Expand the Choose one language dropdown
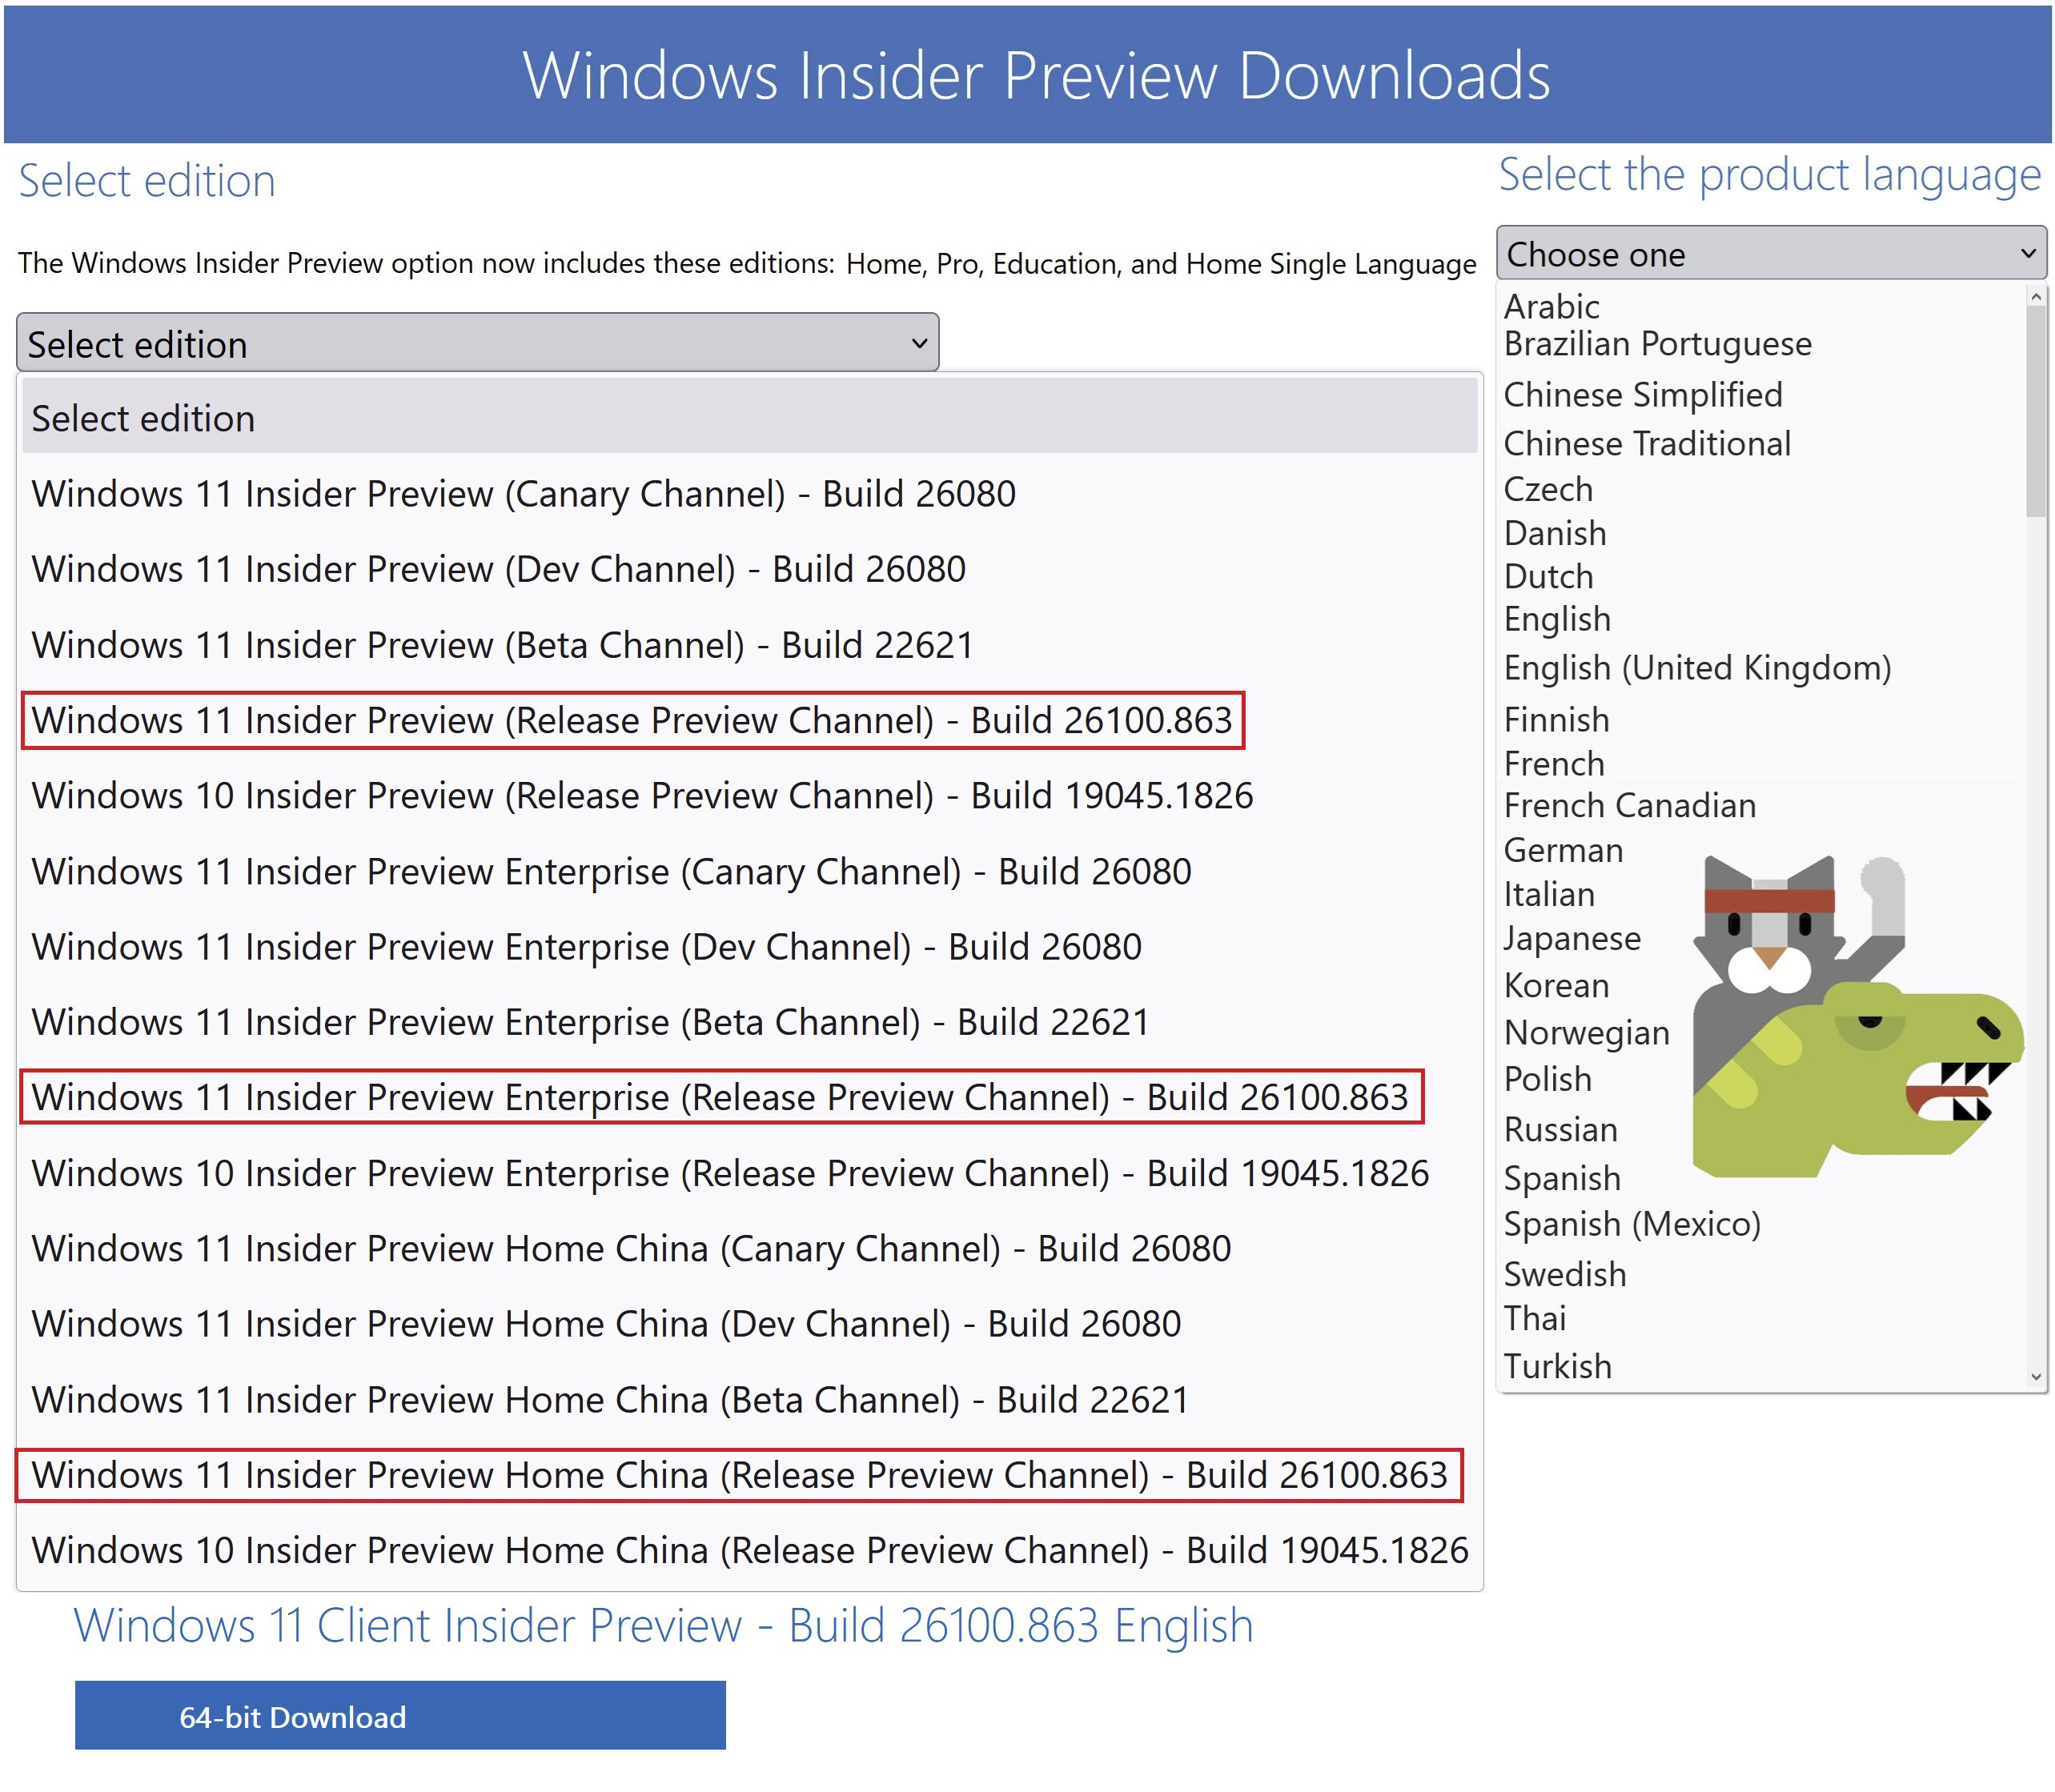2055x1792 pixels. pos(1769,254)
